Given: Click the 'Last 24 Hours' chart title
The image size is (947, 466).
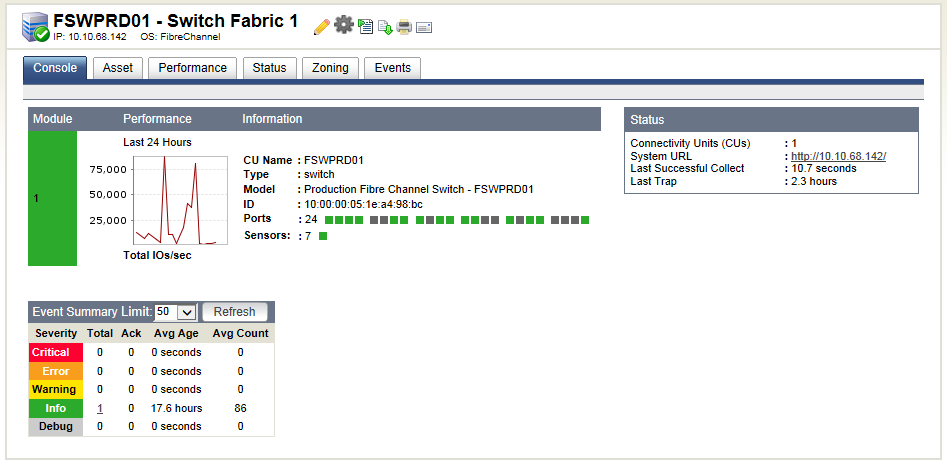Looking at the screenshot, I should [157, 142].
